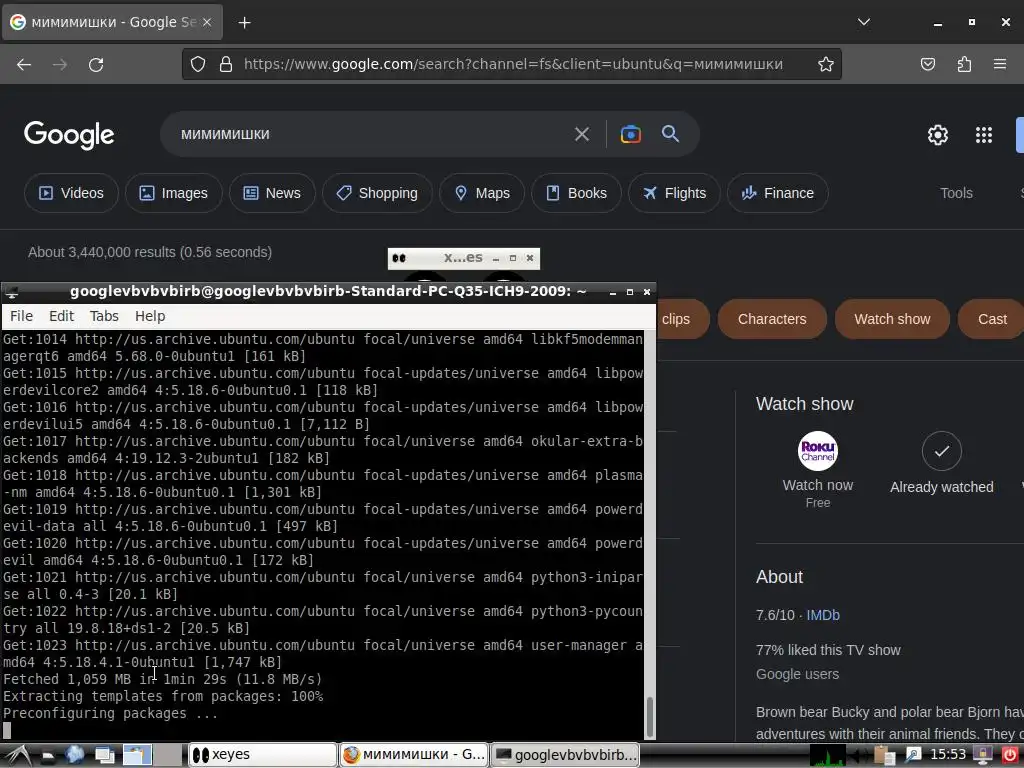Switch to Shopping search results
Viewport: 1024px width, 768px height.
377,193
